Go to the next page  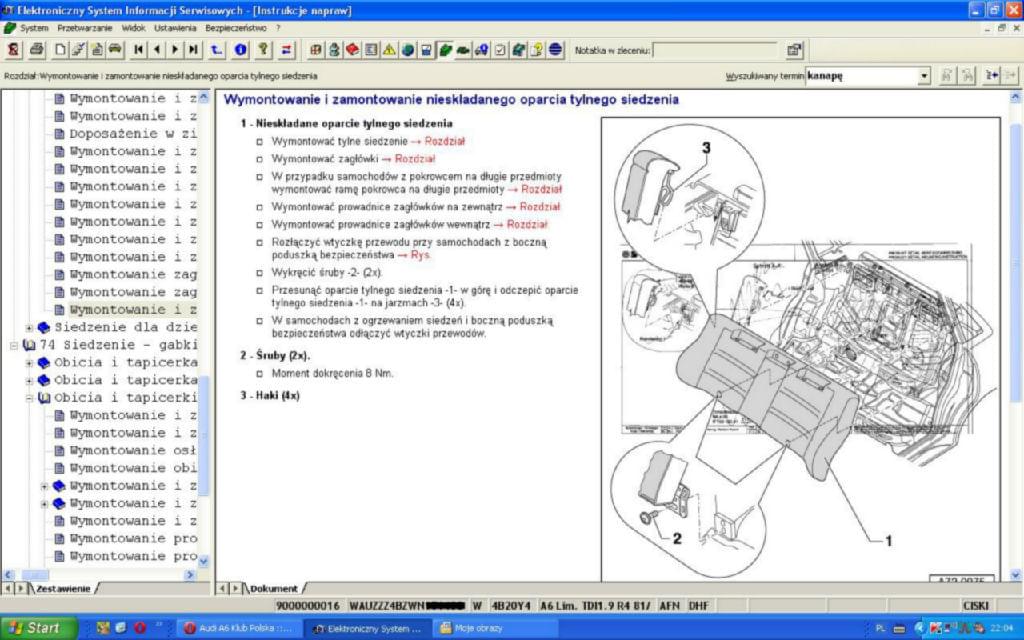click(x=175, y=50)
